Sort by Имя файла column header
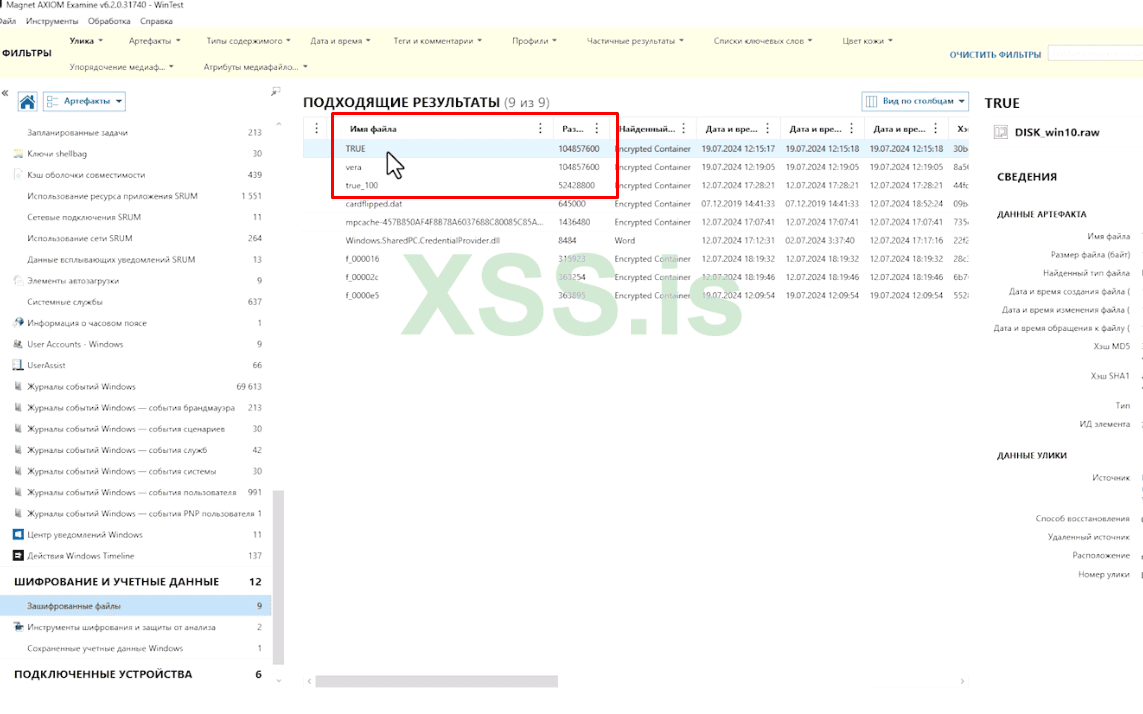The width and height of the screenshot is (1143, 714). pyautogui.click(x=373, y=129)
